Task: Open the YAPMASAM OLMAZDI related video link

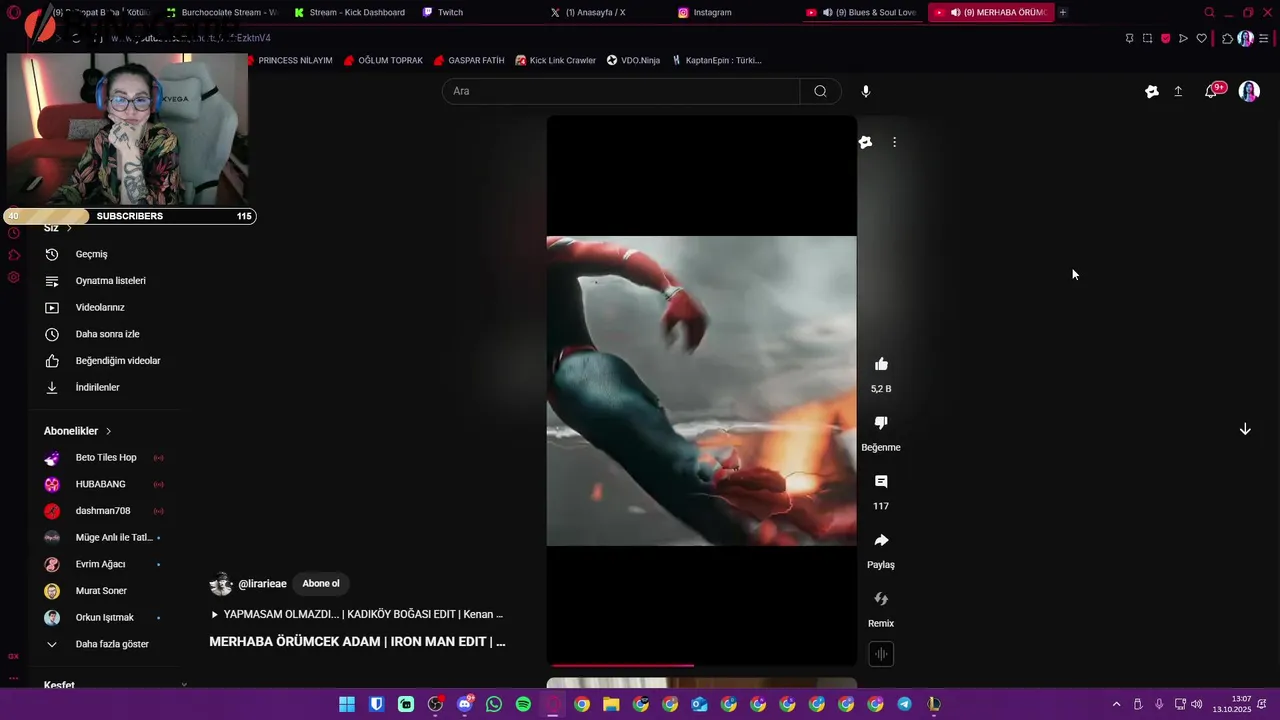Action: click(357, 615)
